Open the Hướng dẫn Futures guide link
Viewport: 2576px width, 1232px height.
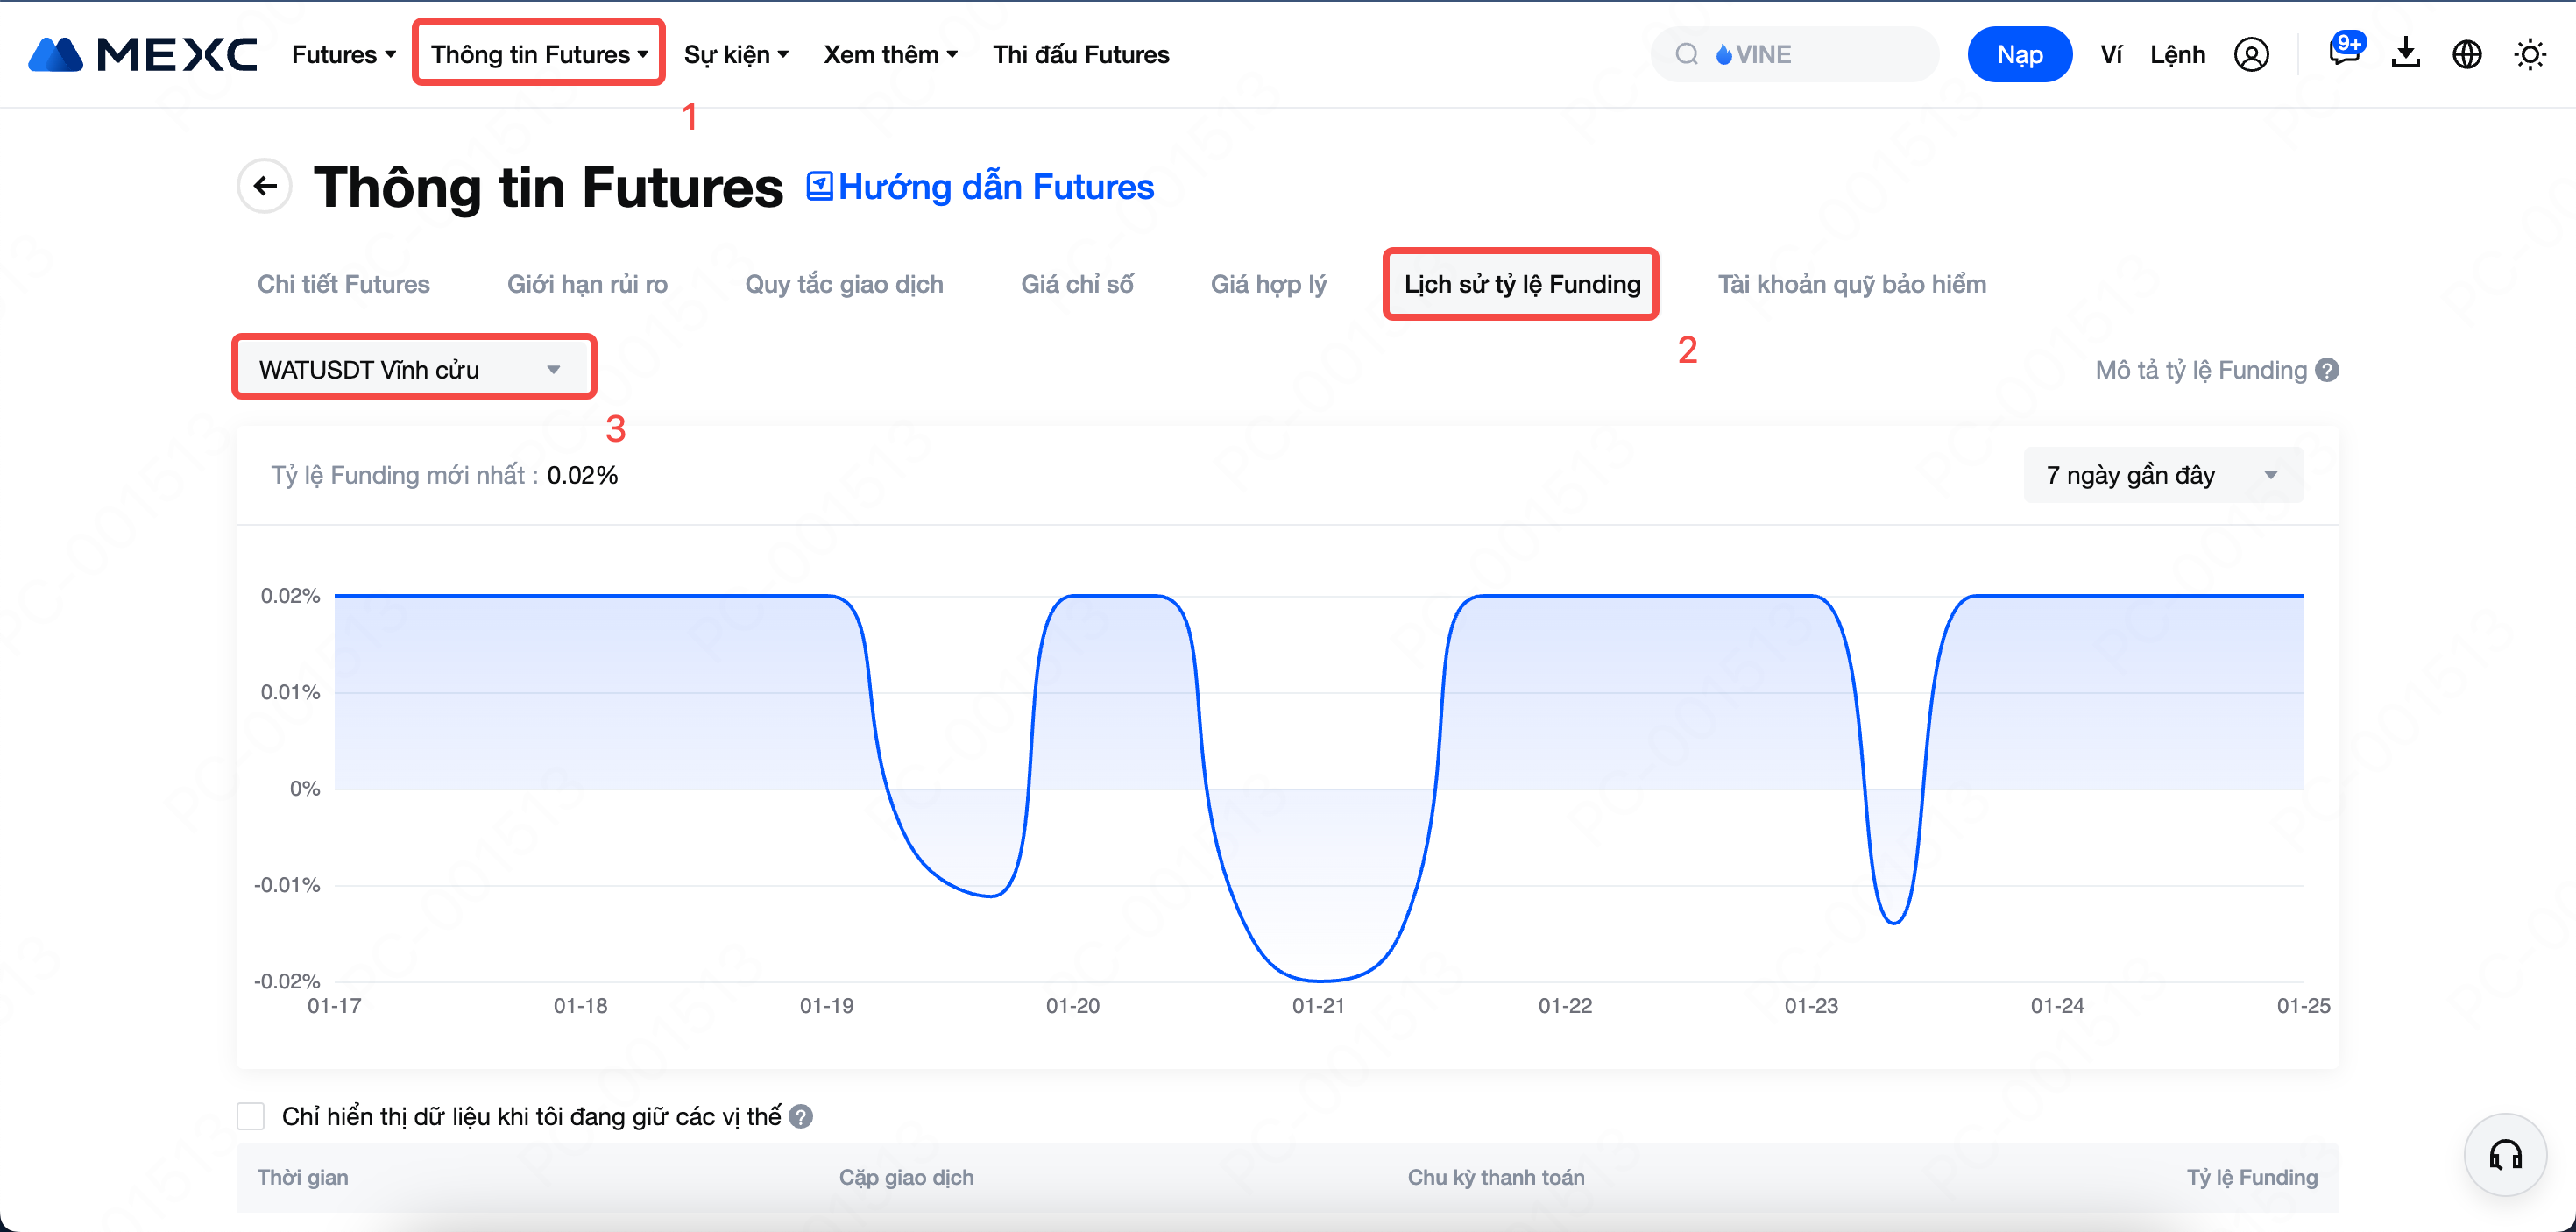point(981,187)
